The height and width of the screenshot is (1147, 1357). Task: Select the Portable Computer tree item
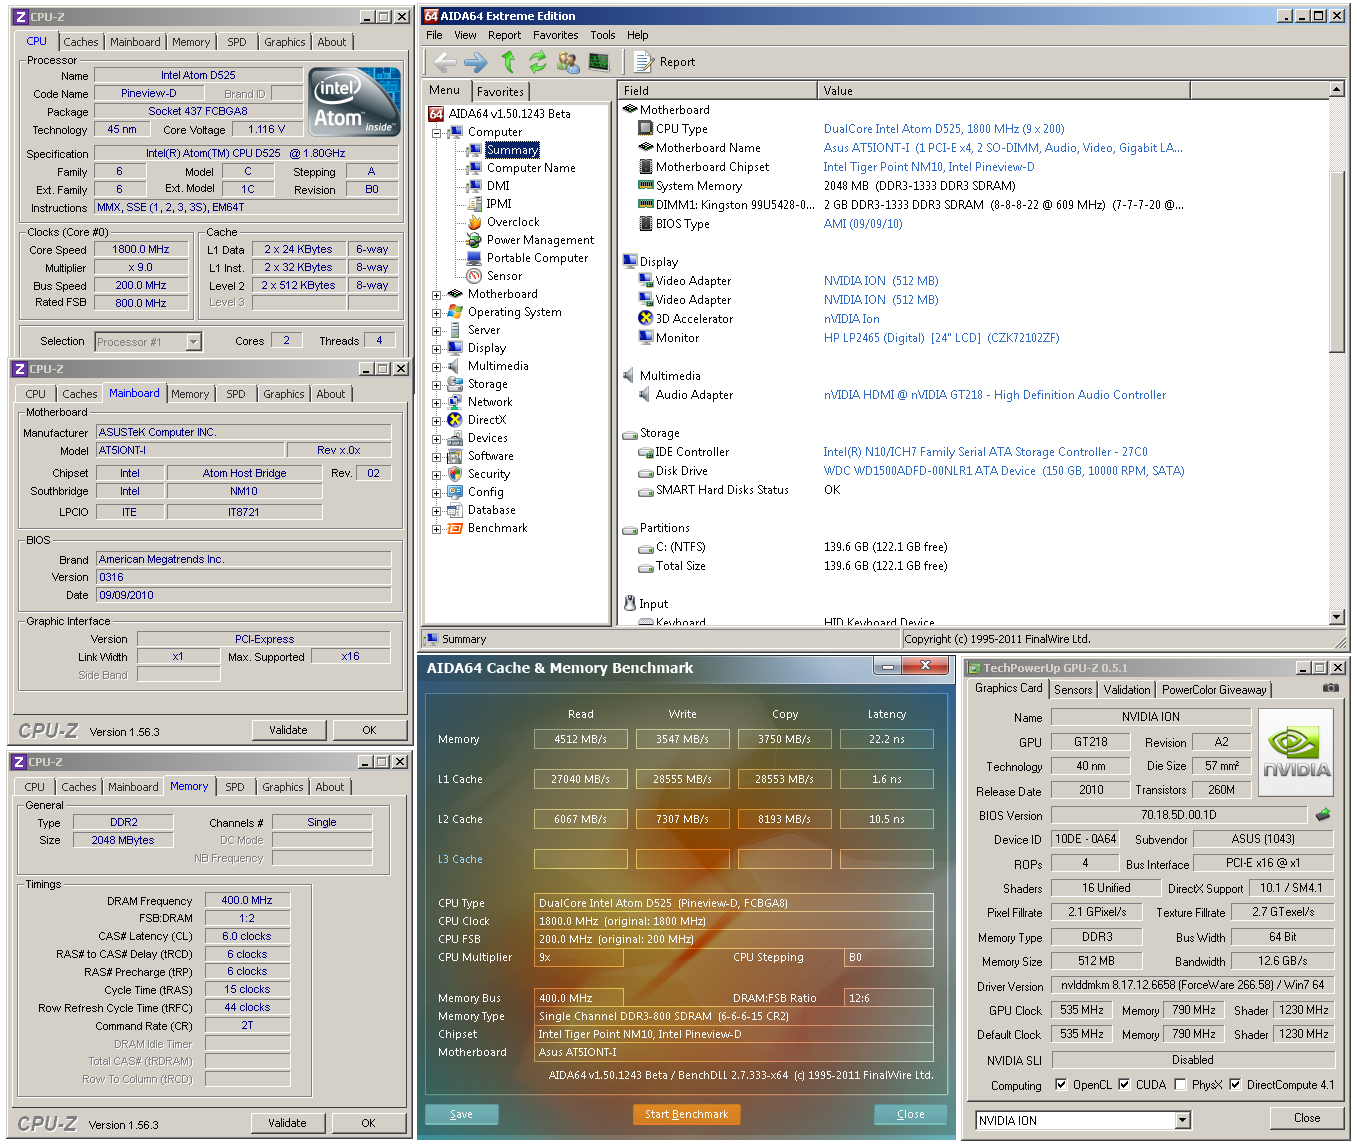537,258
